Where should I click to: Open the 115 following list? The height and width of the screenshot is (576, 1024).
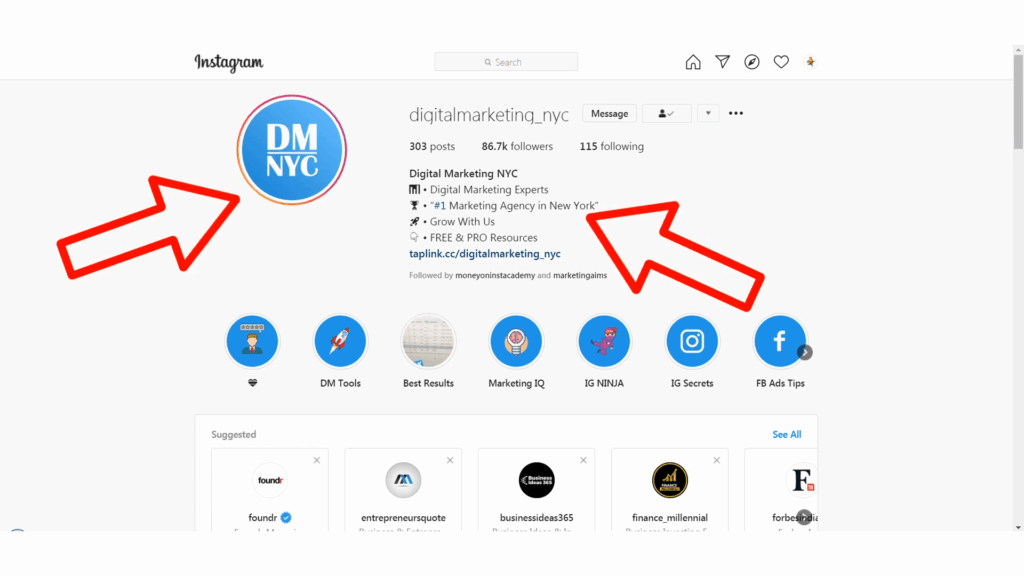pyautogui.click(x=611, y=146)
